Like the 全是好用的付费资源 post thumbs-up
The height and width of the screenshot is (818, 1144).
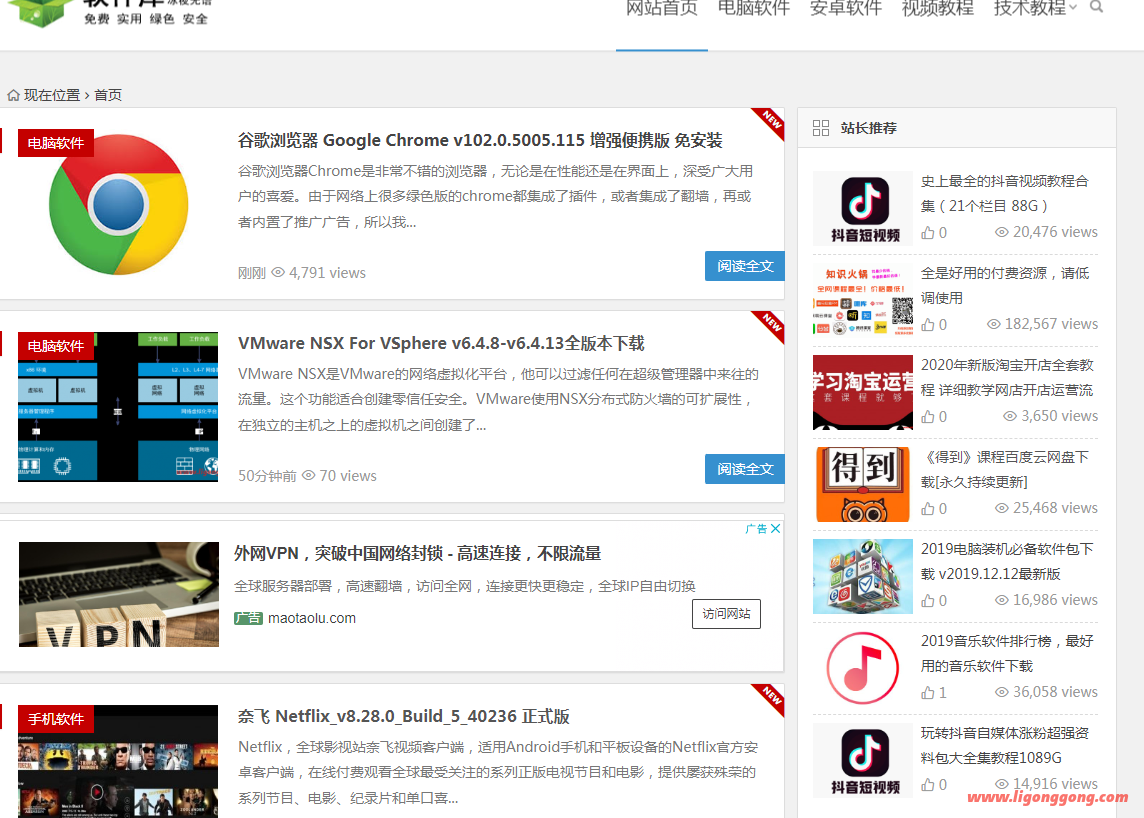(928, 325)
